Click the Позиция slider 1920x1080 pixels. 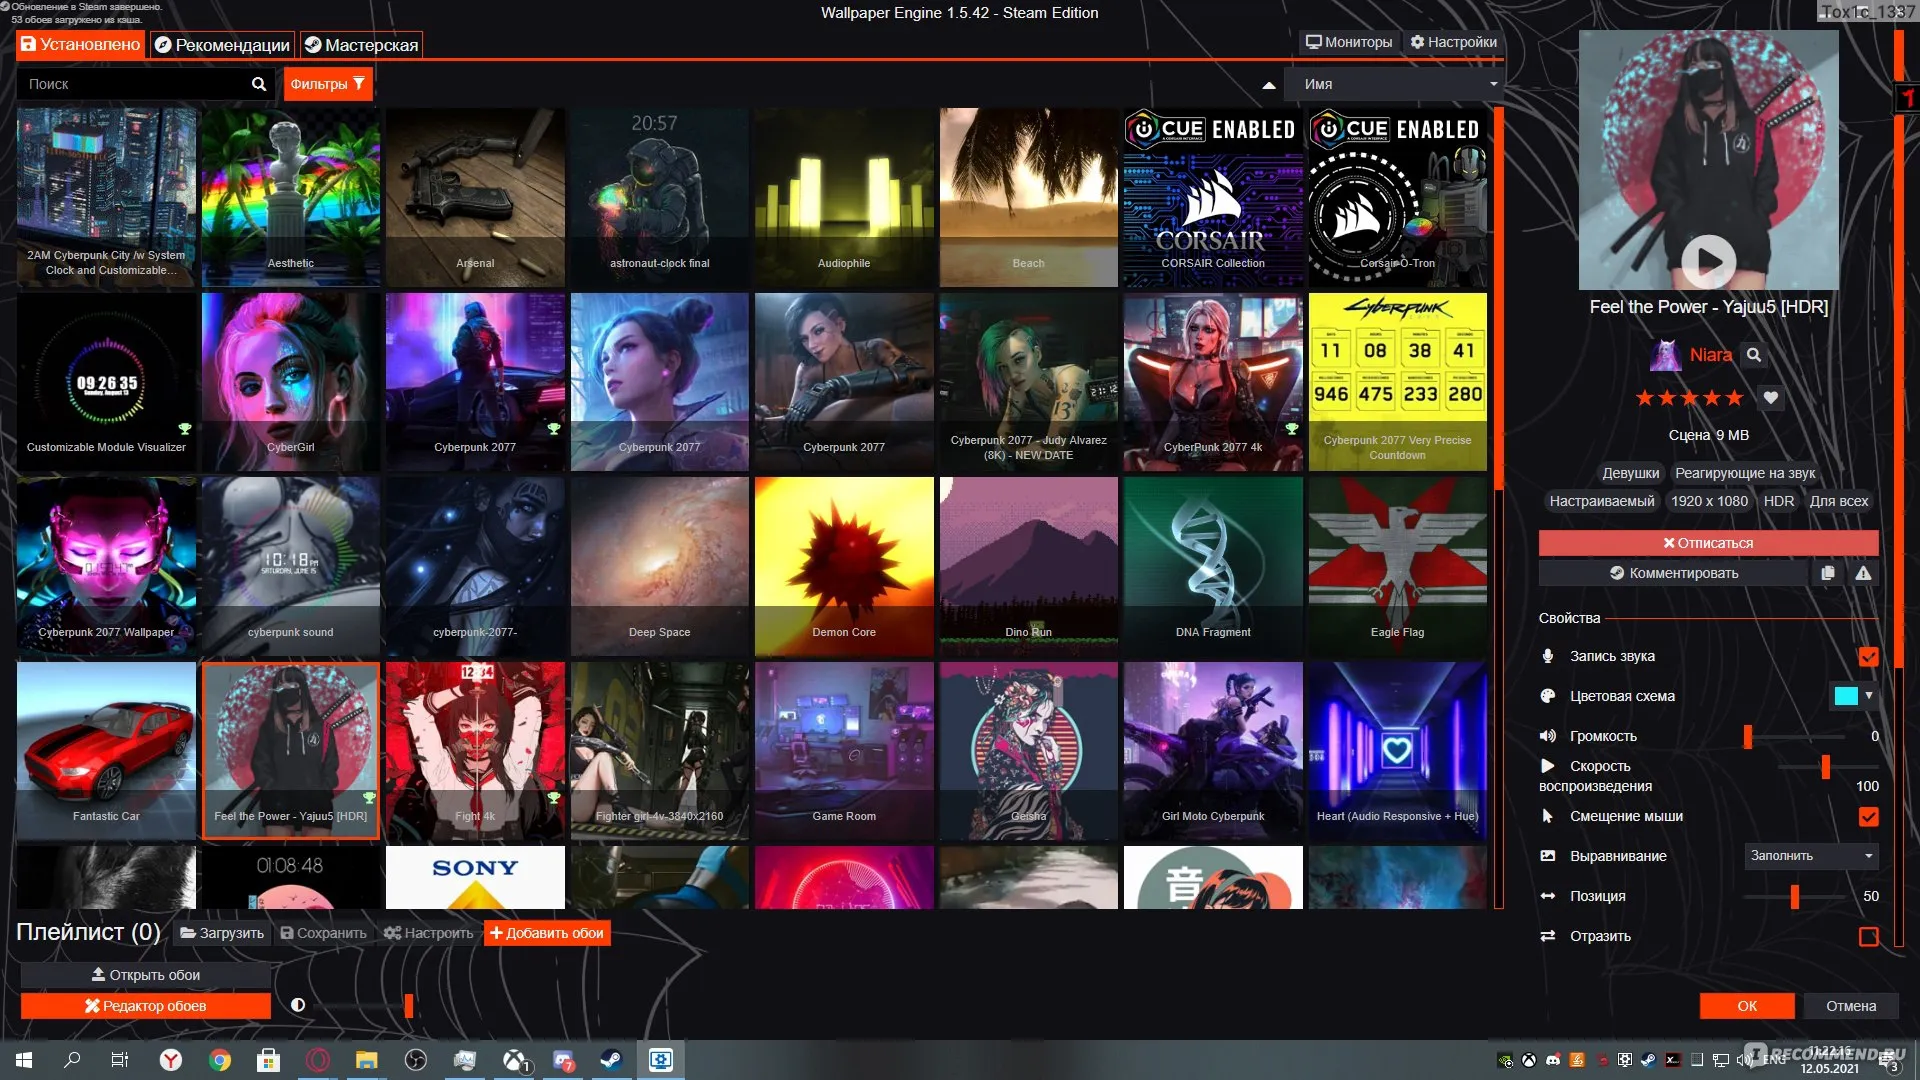click(x=1795, y=897)
